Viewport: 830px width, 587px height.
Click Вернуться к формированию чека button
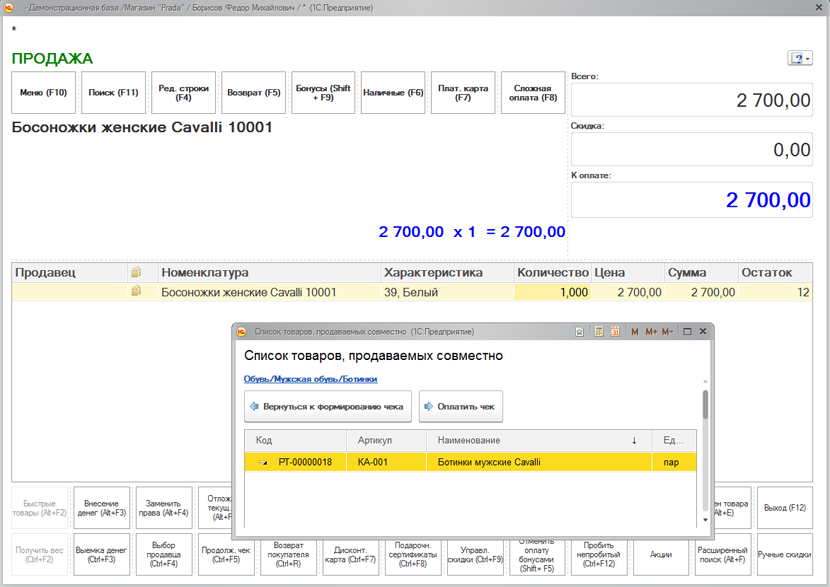click(328, 407)
